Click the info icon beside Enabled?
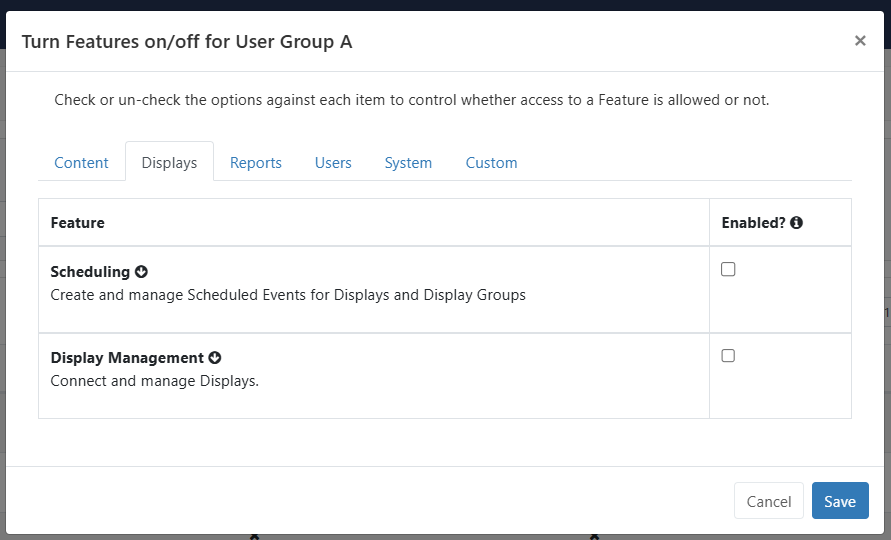Viewport: 891px width, 540px height. tap(797, 223)
